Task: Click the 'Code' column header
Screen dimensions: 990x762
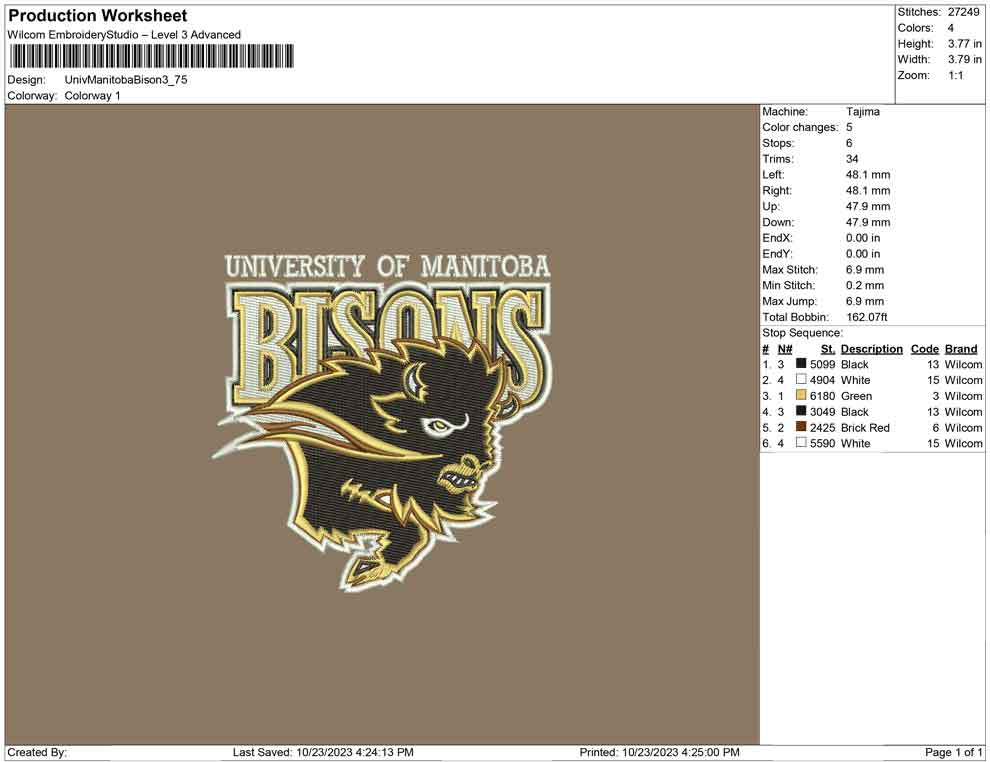Action: (x=924, y=348)
